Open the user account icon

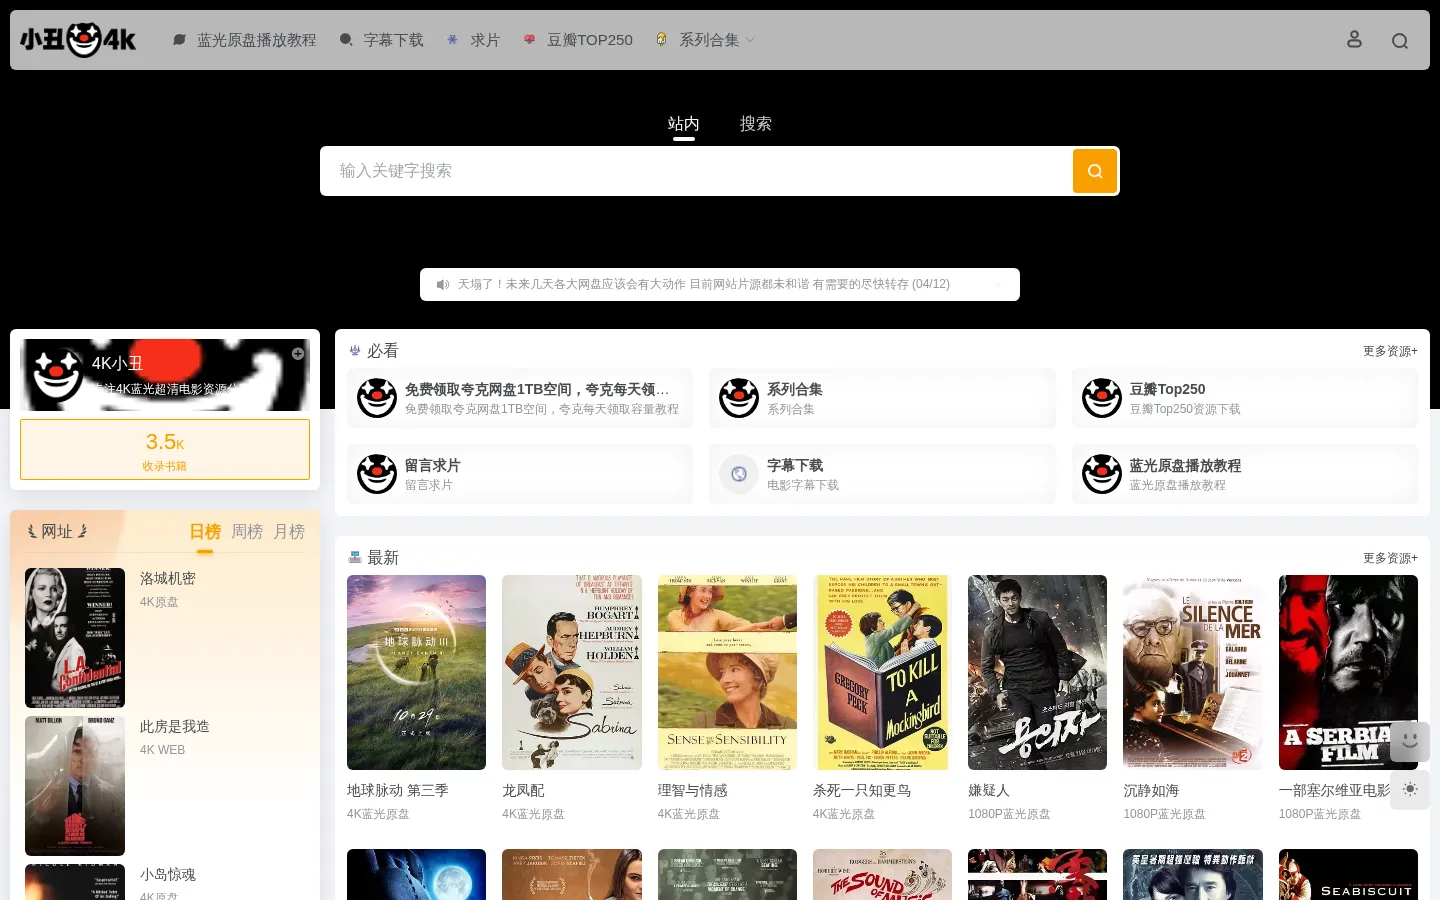click(x=1354, y=39)
